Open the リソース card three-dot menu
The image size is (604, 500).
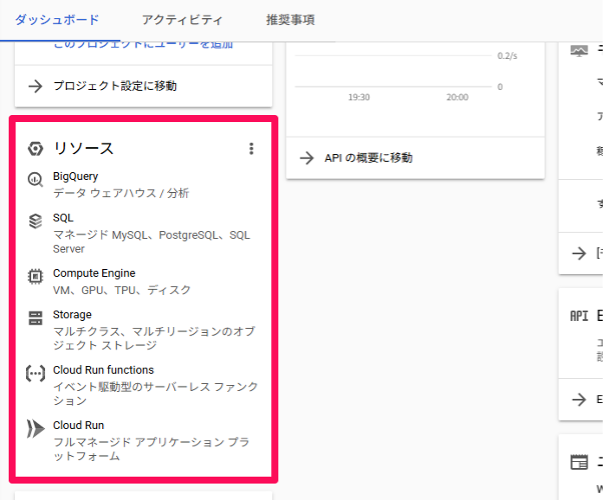[x=251, y=149]
